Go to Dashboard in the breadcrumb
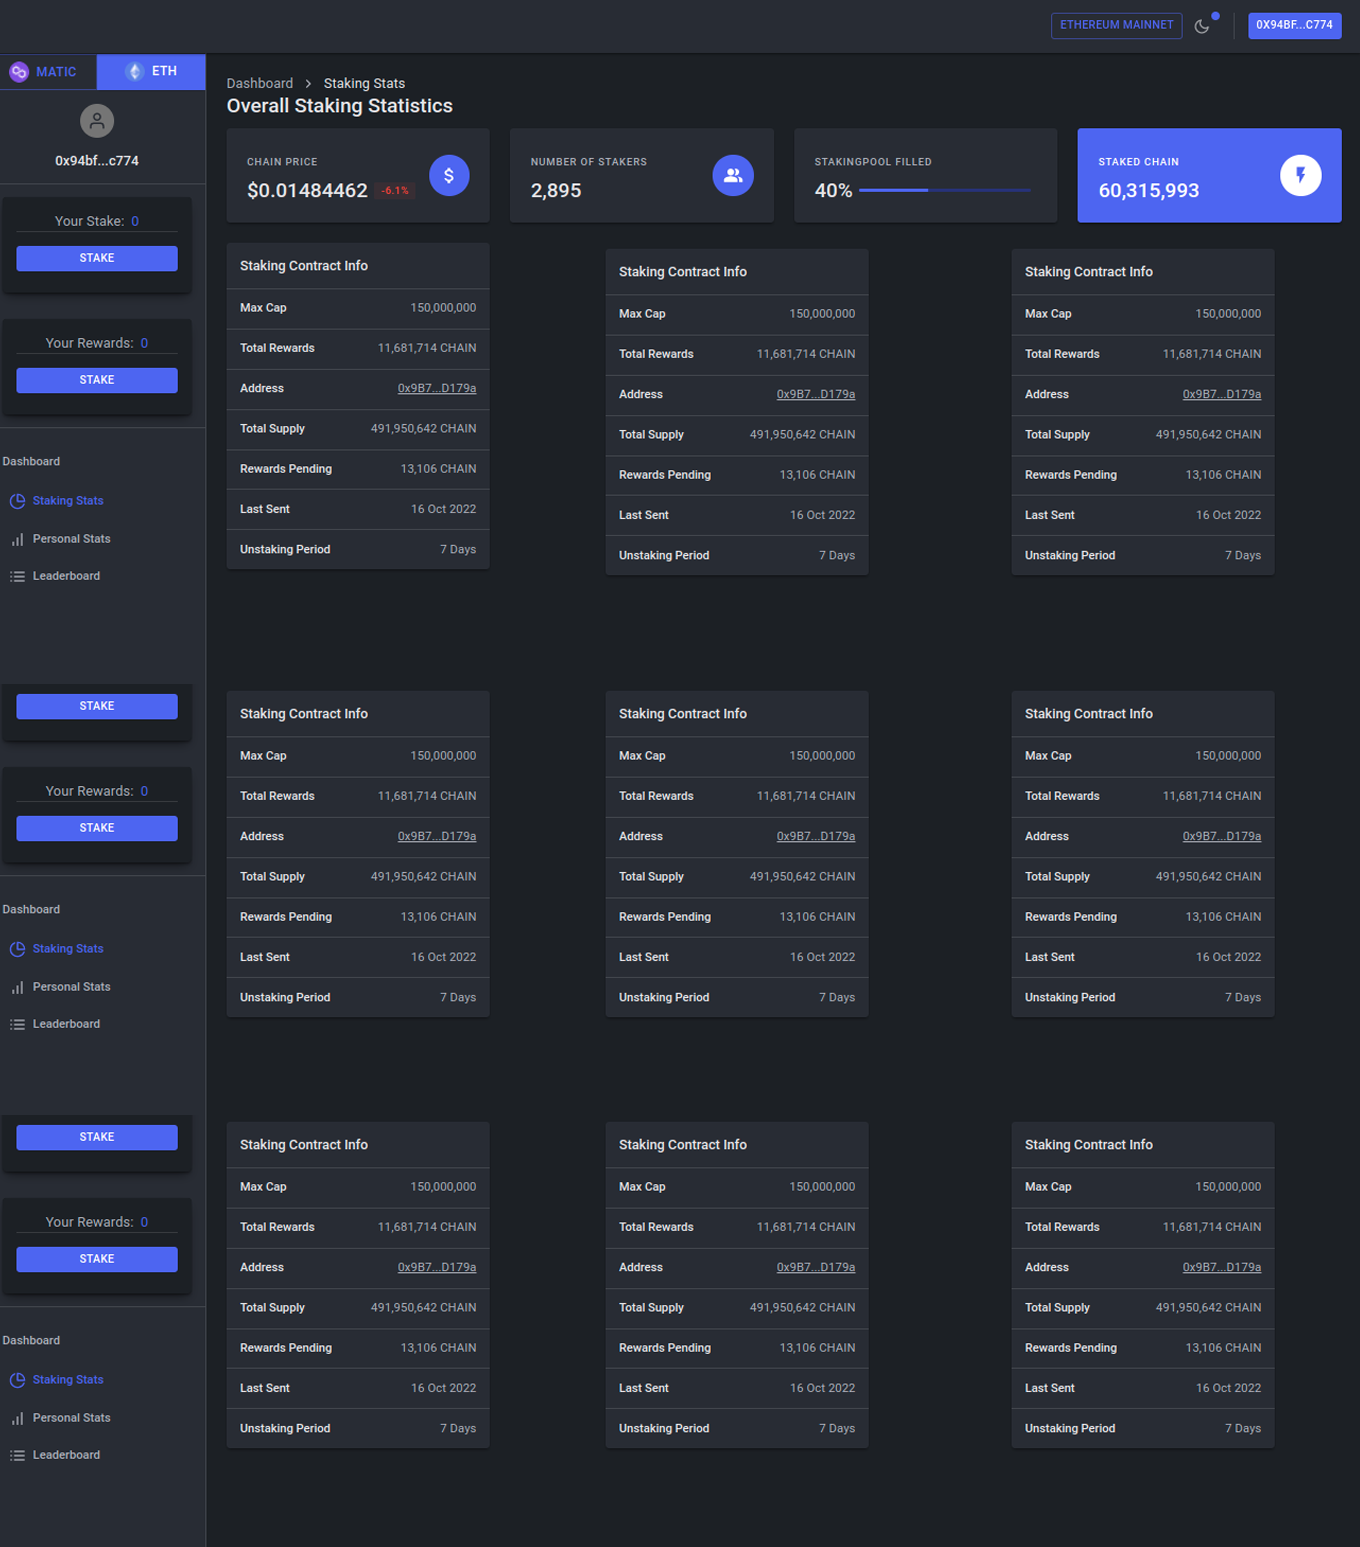 tap(260, 83)
